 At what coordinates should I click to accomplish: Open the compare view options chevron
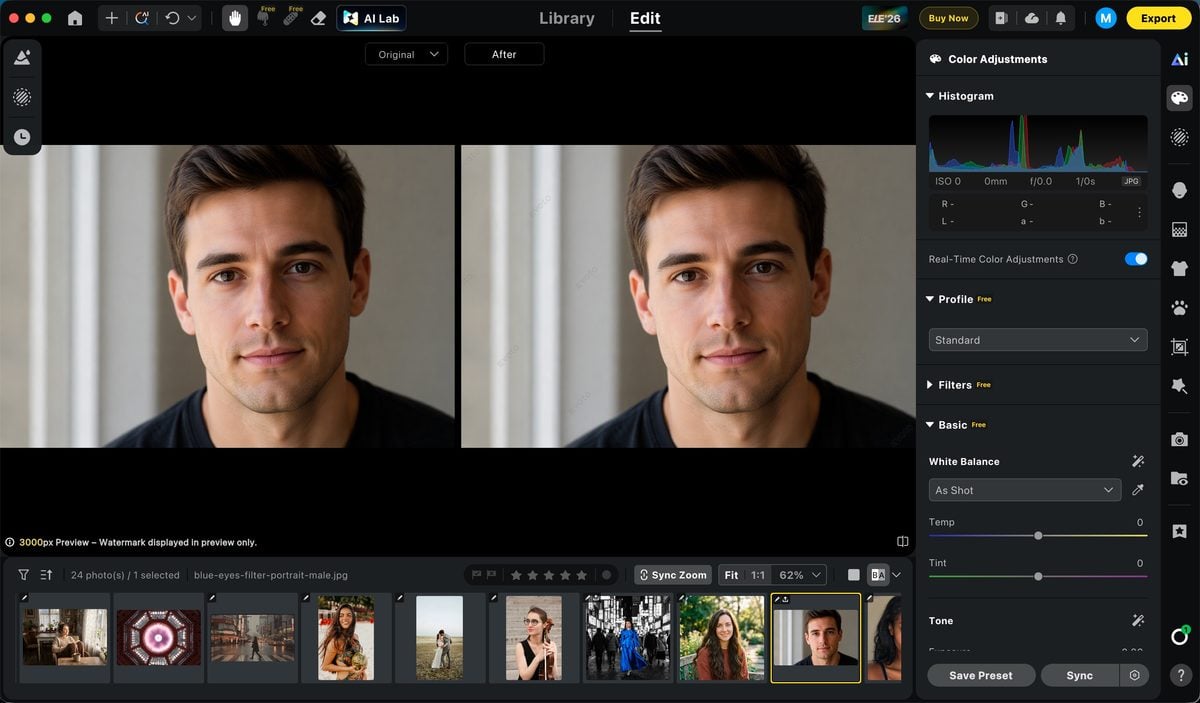897,575
